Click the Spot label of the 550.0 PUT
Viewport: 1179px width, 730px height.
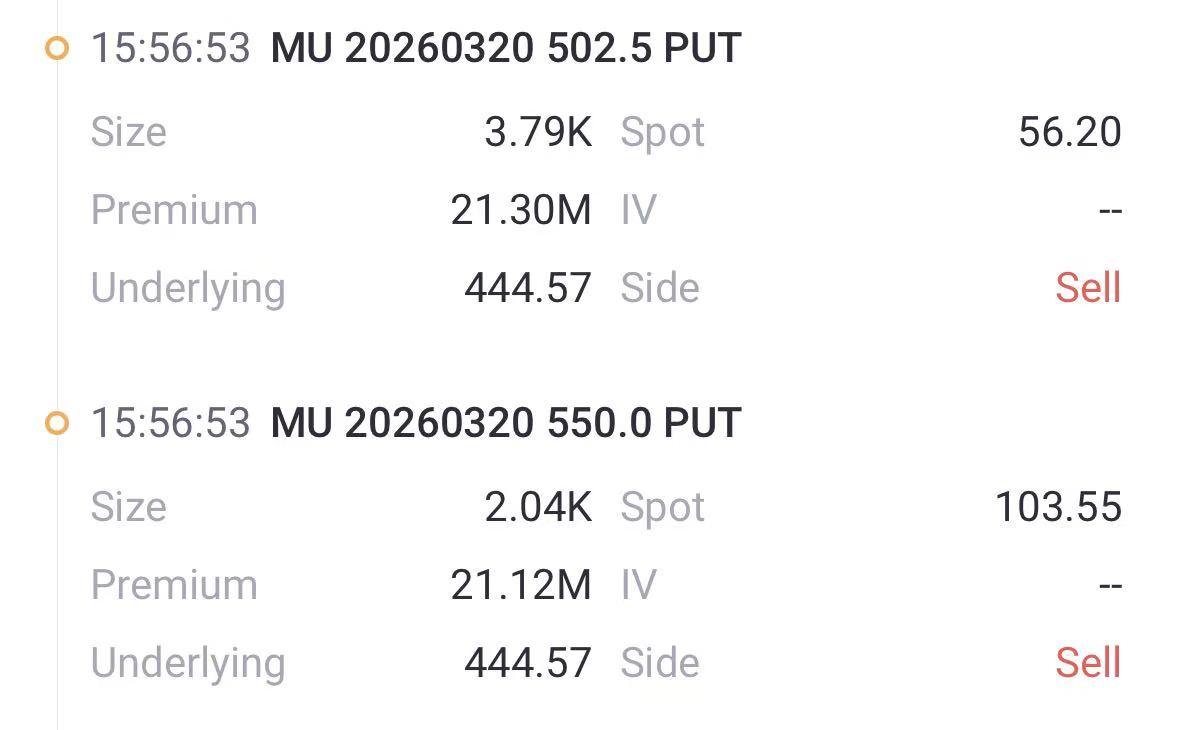(x=662, y=507)
